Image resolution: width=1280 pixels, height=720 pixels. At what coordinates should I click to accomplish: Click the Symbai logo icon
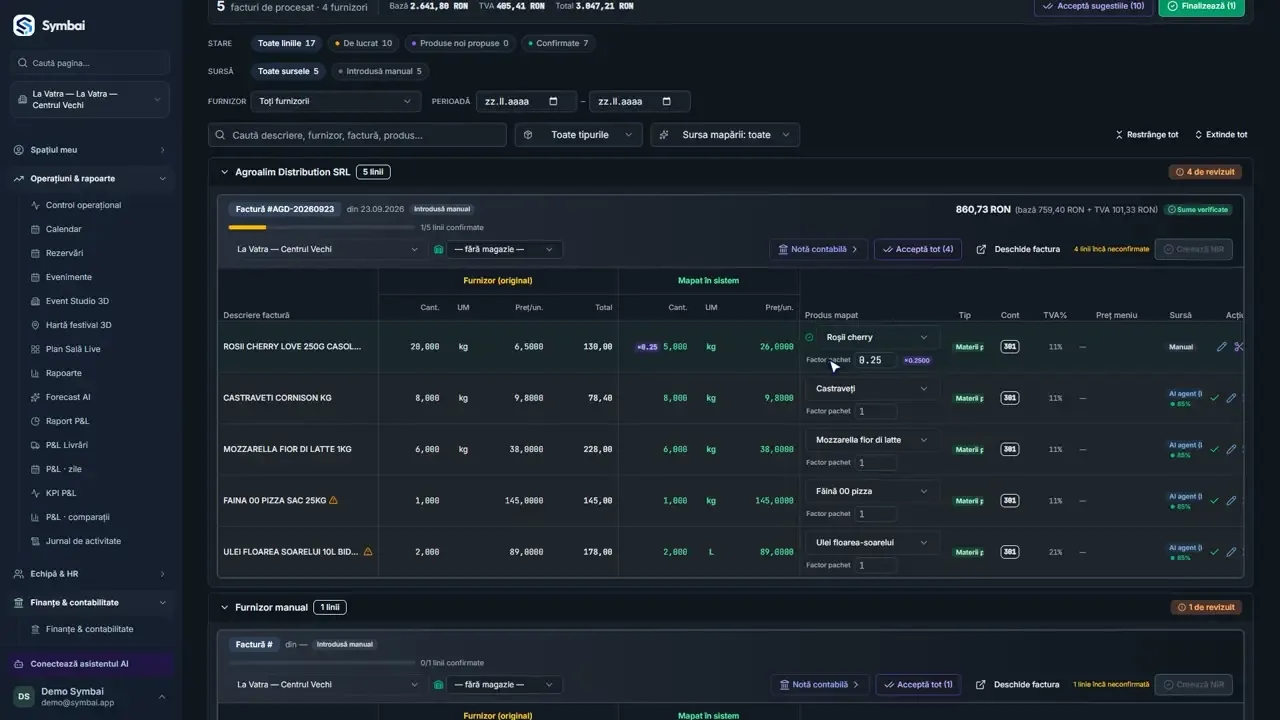coord(24,26)
